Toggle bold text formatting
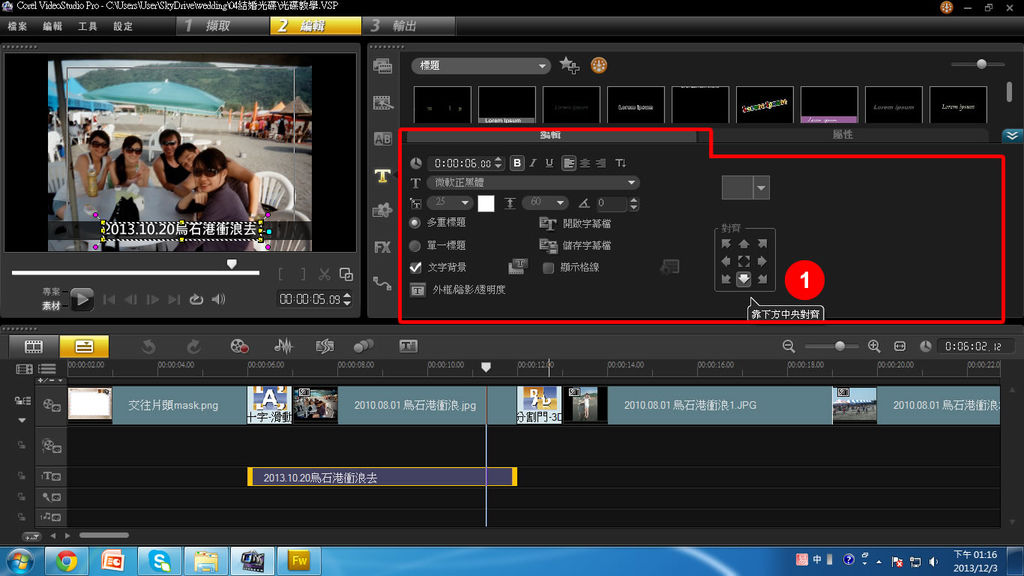Viewport: 1024px width, 576px height. point(517,163)
